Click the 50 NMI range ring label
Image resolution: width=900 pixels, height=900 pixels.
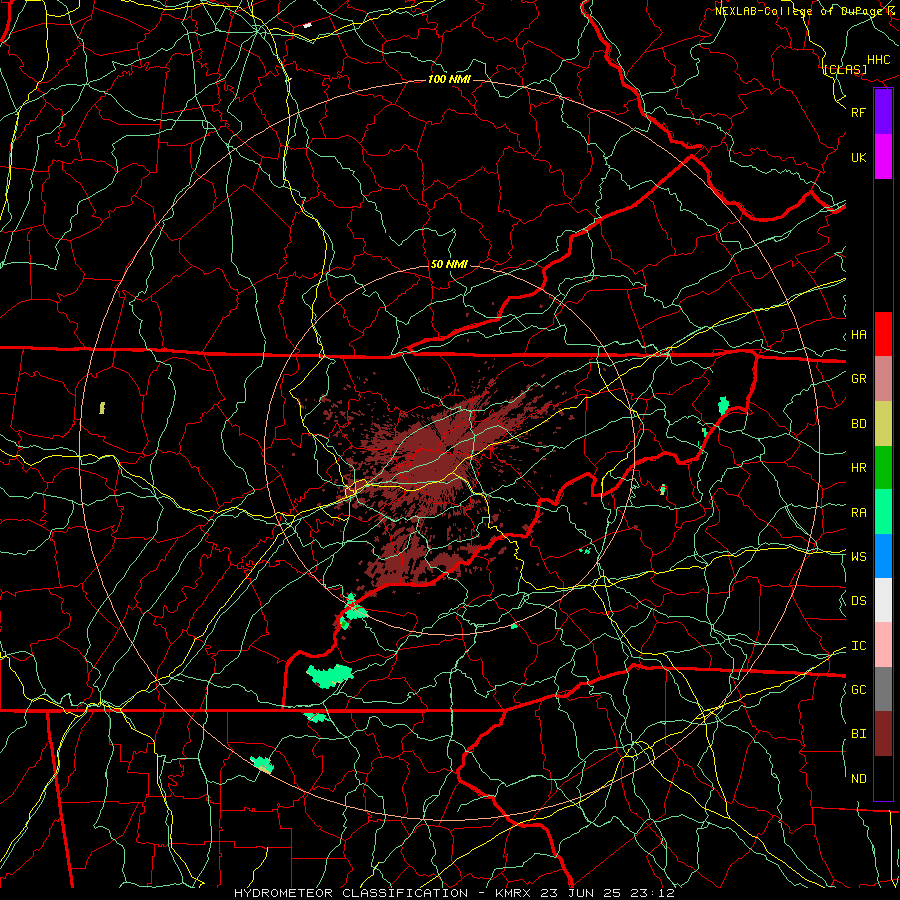pyautogui.click(x=449, y=265)
